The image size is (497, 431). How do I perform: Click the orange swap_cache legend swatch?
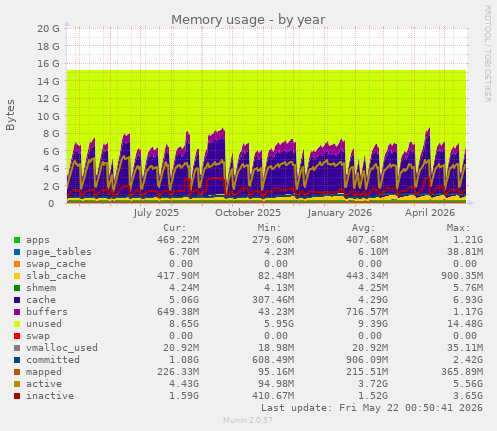(x=17, y=264)
